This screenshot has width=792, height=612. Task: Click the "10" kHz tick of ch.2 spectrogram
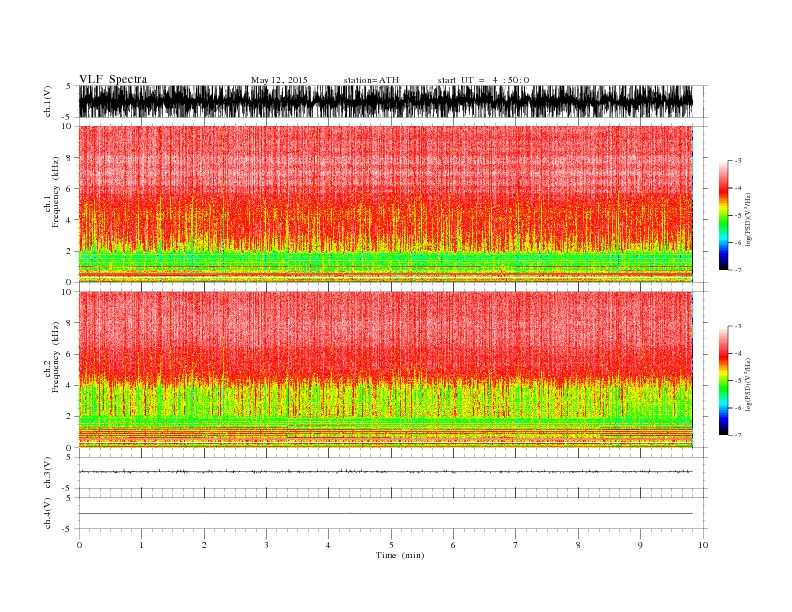[67, 292]
